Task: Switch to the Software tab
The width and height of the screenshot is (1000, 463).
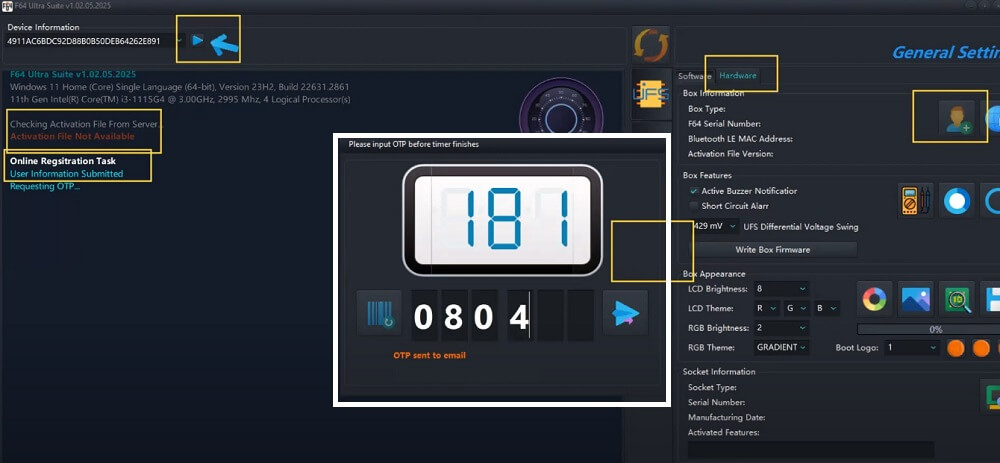Action: coord(695,76)
